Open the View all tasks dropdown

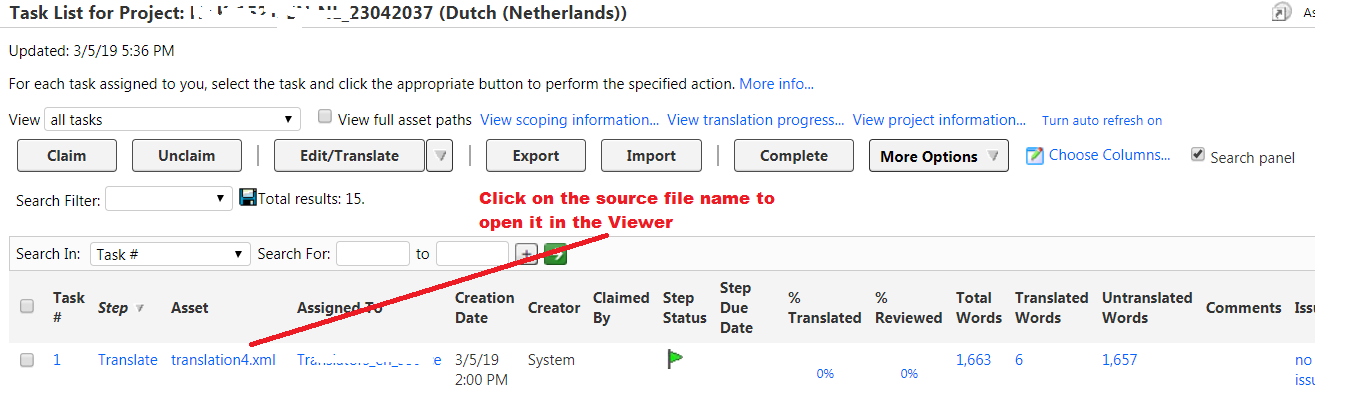coord(172,119)
